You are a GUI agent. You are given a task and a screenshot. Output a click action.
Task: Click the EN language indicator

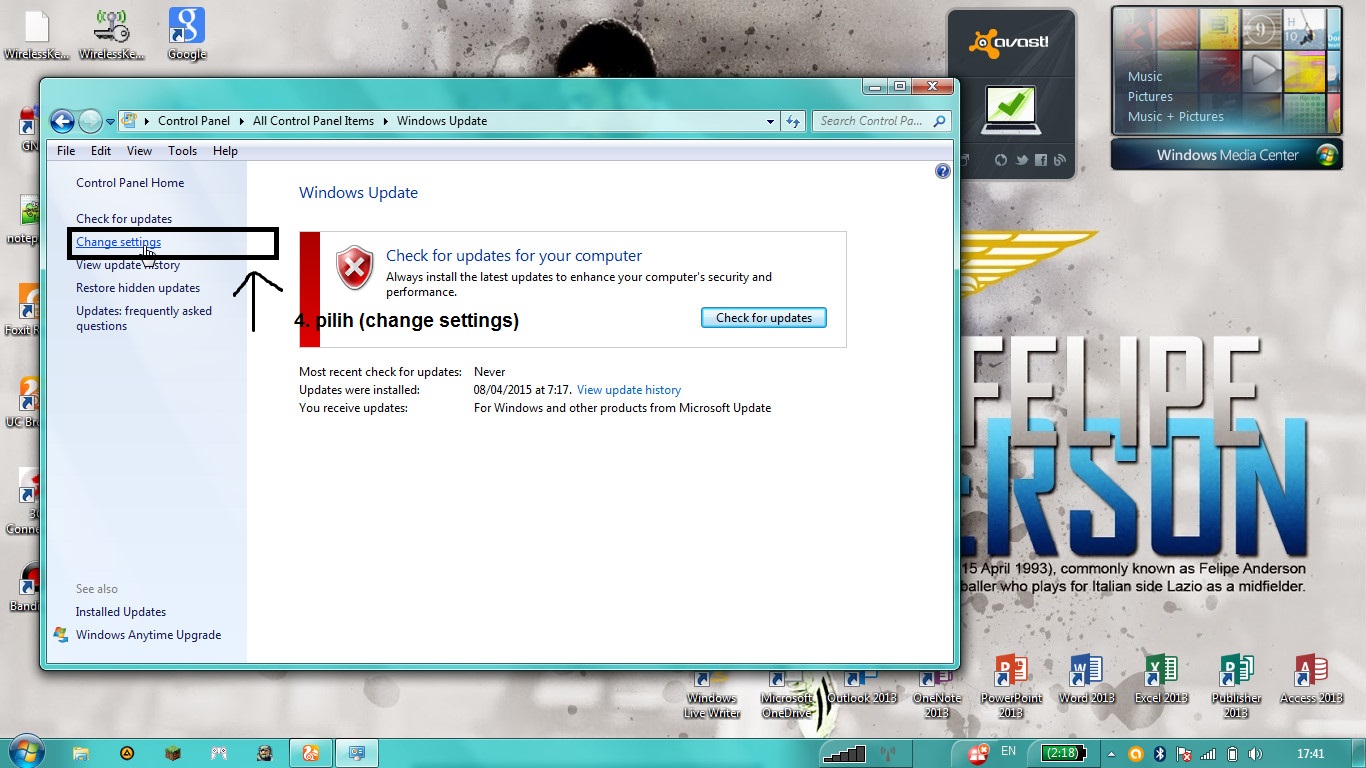click(1008, 751)
